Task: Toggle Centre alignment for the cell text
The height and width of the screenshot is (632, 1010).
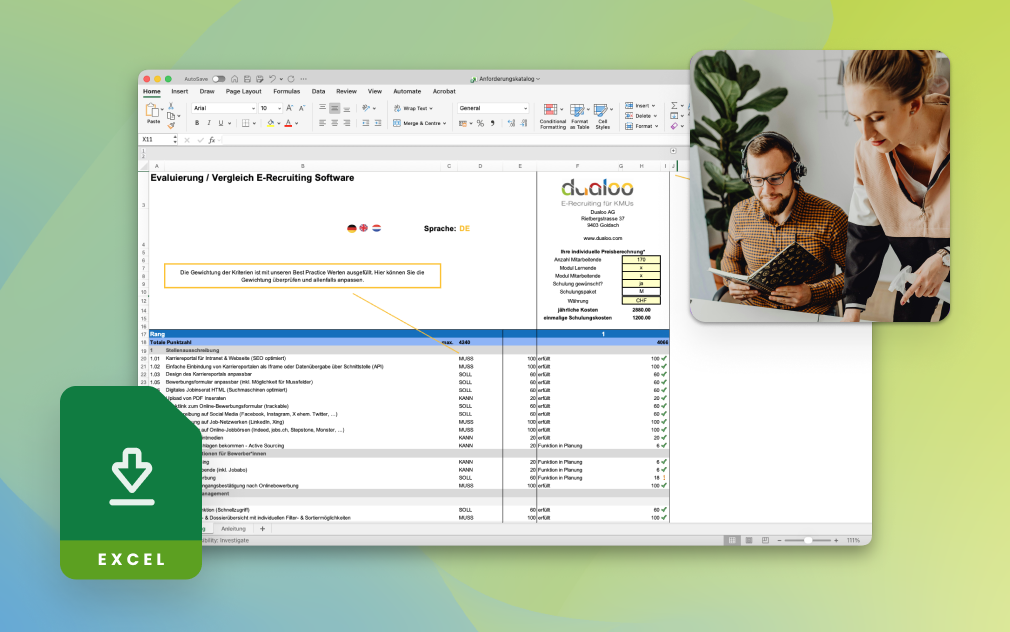Action: 334,123
